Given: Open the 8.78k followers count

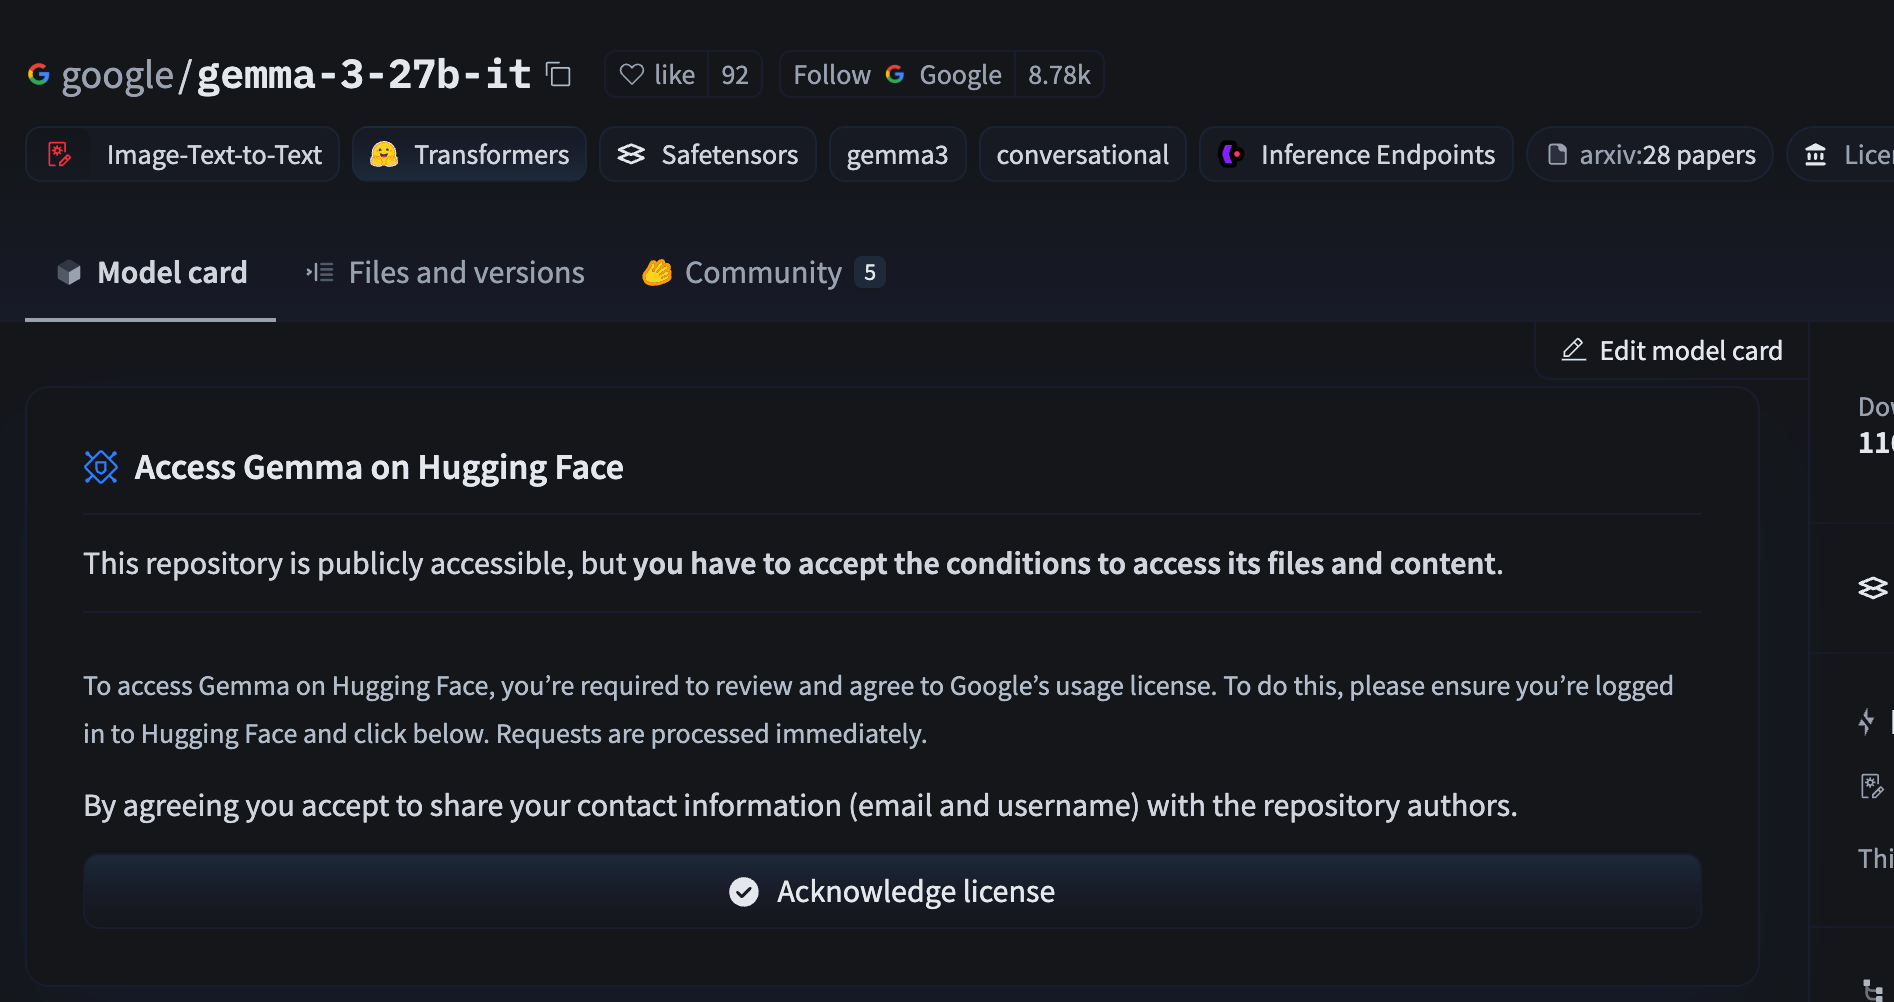Looking at the screenshot, I should point(1059,75).
